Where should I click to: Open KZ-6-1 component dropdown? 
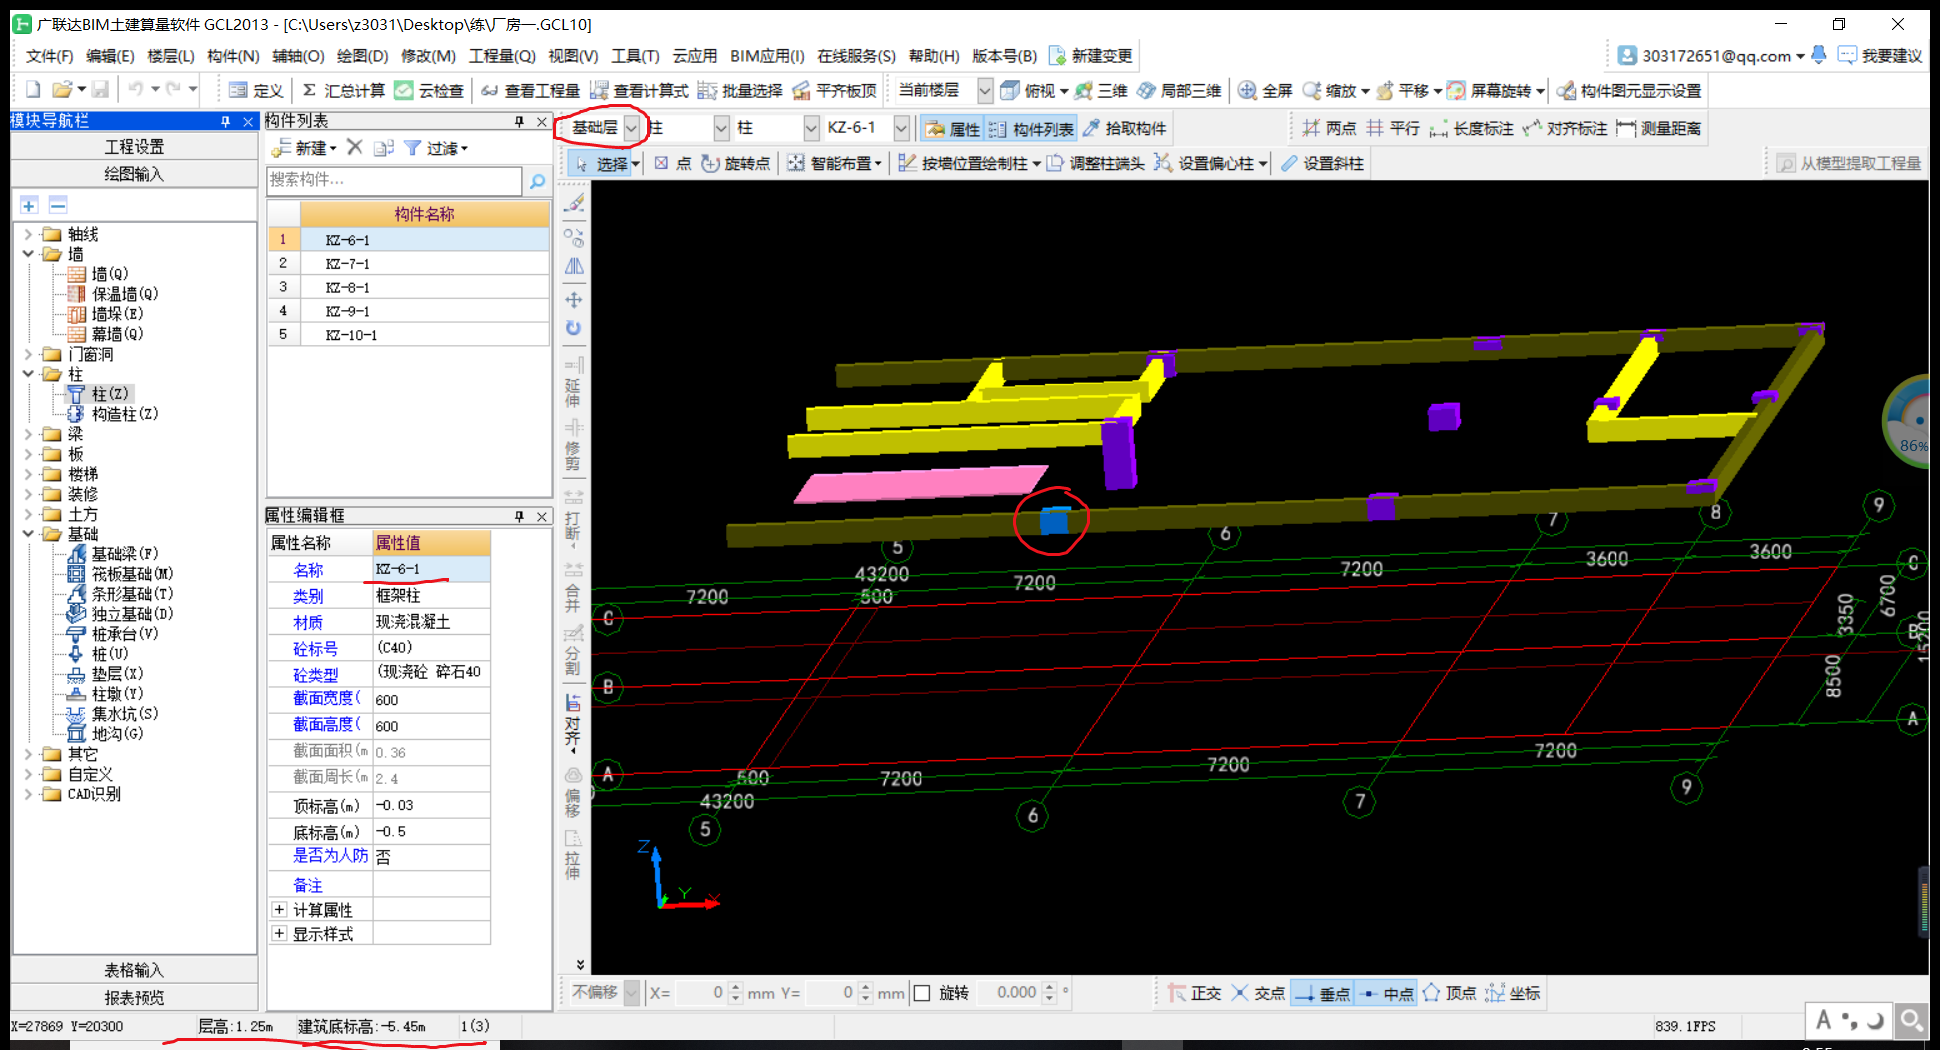[x=901, y=128]
